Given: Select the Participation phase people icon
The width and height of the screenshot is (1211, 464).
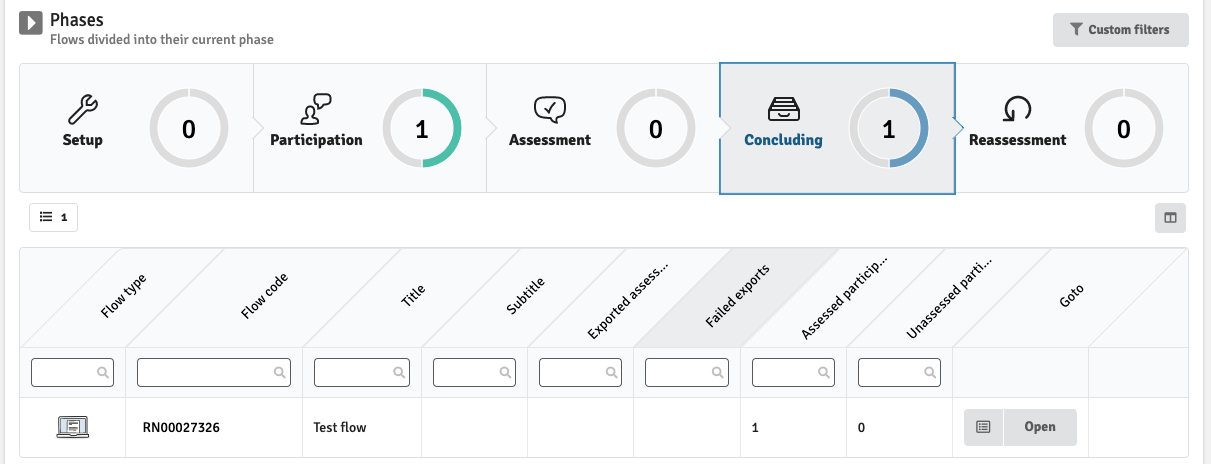Looking at the screenshot, I should pos(316,107).
